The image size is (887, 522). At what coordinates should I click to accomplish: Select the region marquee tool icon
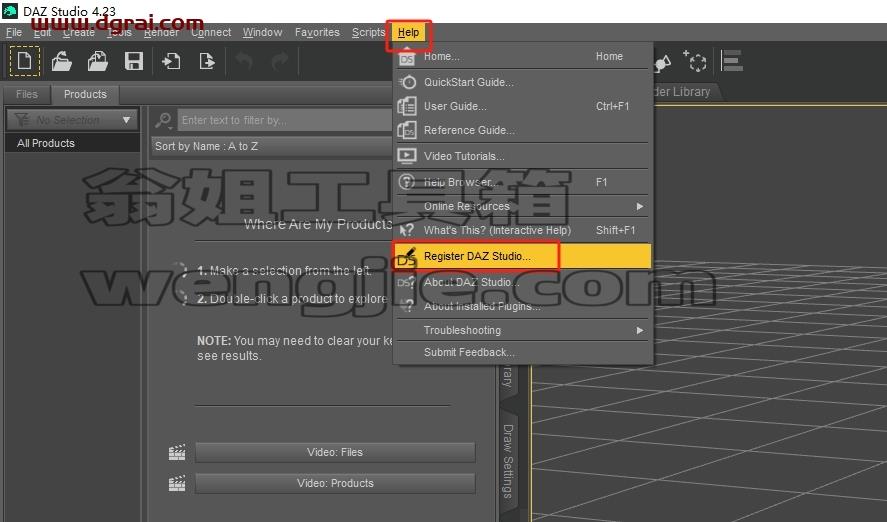695,61
